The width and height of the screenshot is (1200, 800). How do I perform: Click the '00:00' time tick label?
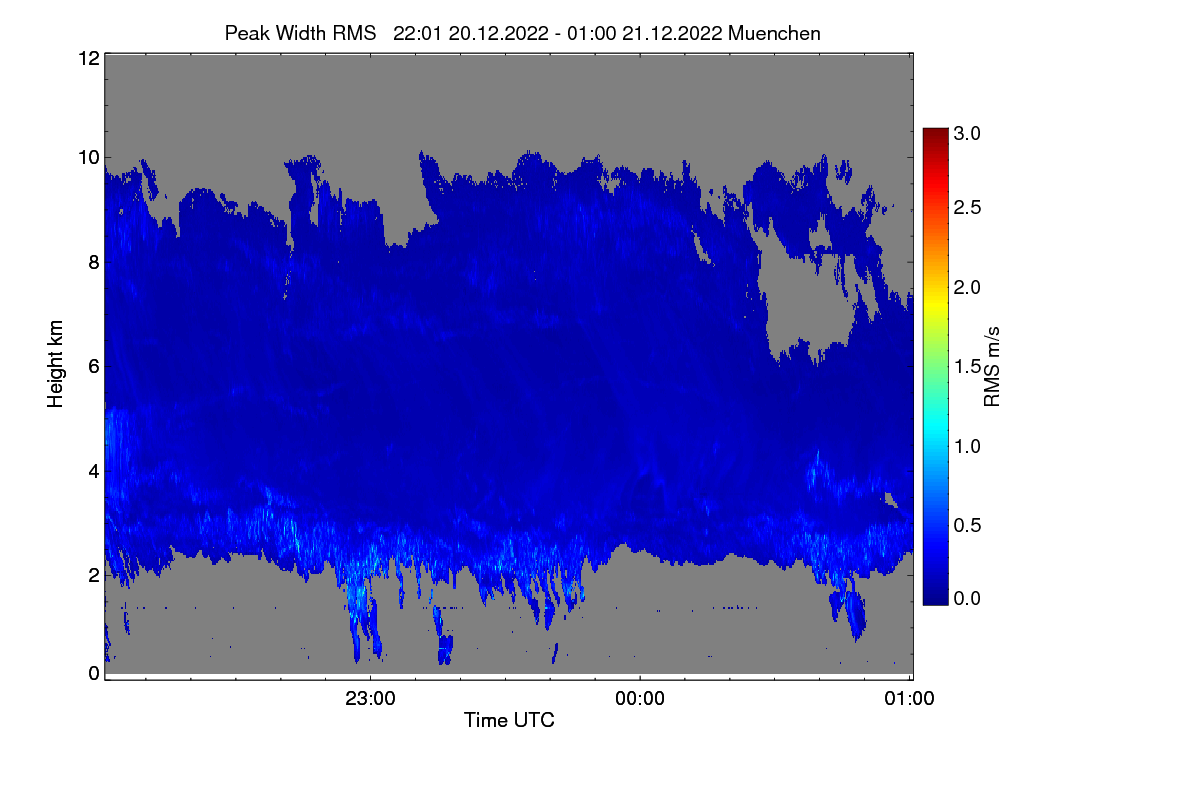640,699
